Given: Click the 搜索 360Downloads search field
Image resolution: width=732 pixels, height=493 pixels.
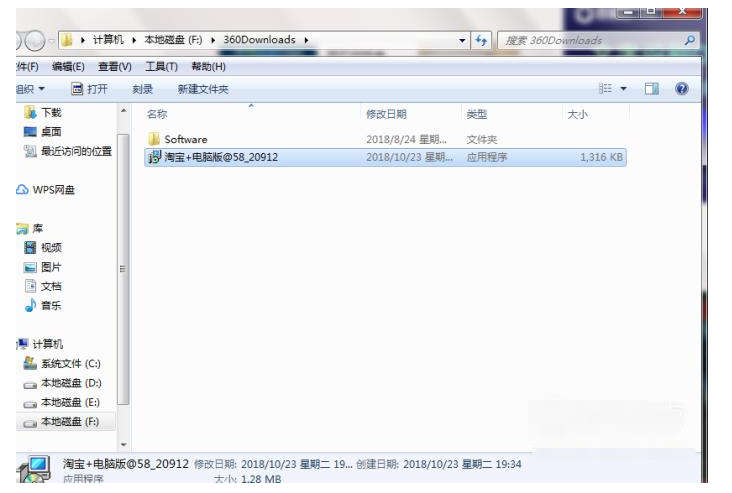Looking at the screenshot, I should [590, 41].
